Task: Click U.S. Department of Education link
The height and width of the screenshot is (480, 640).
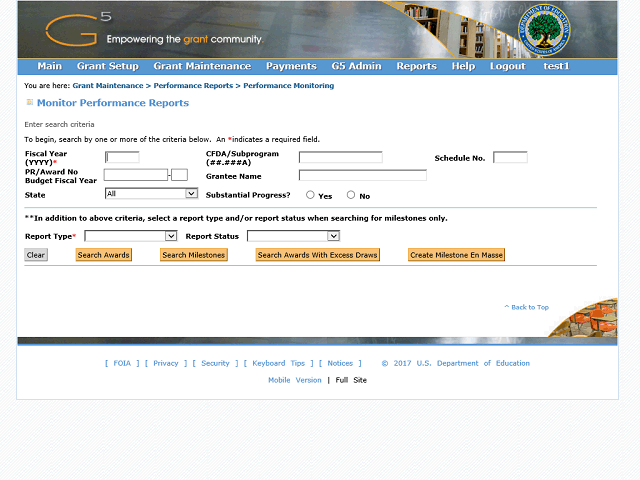Action: (473, 363)
